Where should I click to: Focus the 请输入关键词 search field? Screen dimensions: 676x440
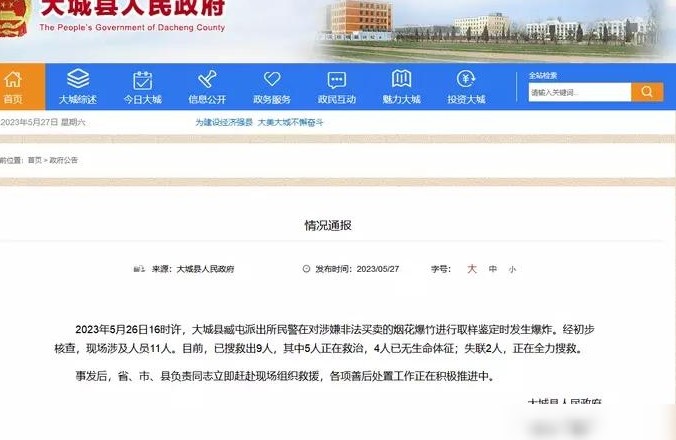click(580, 92)
